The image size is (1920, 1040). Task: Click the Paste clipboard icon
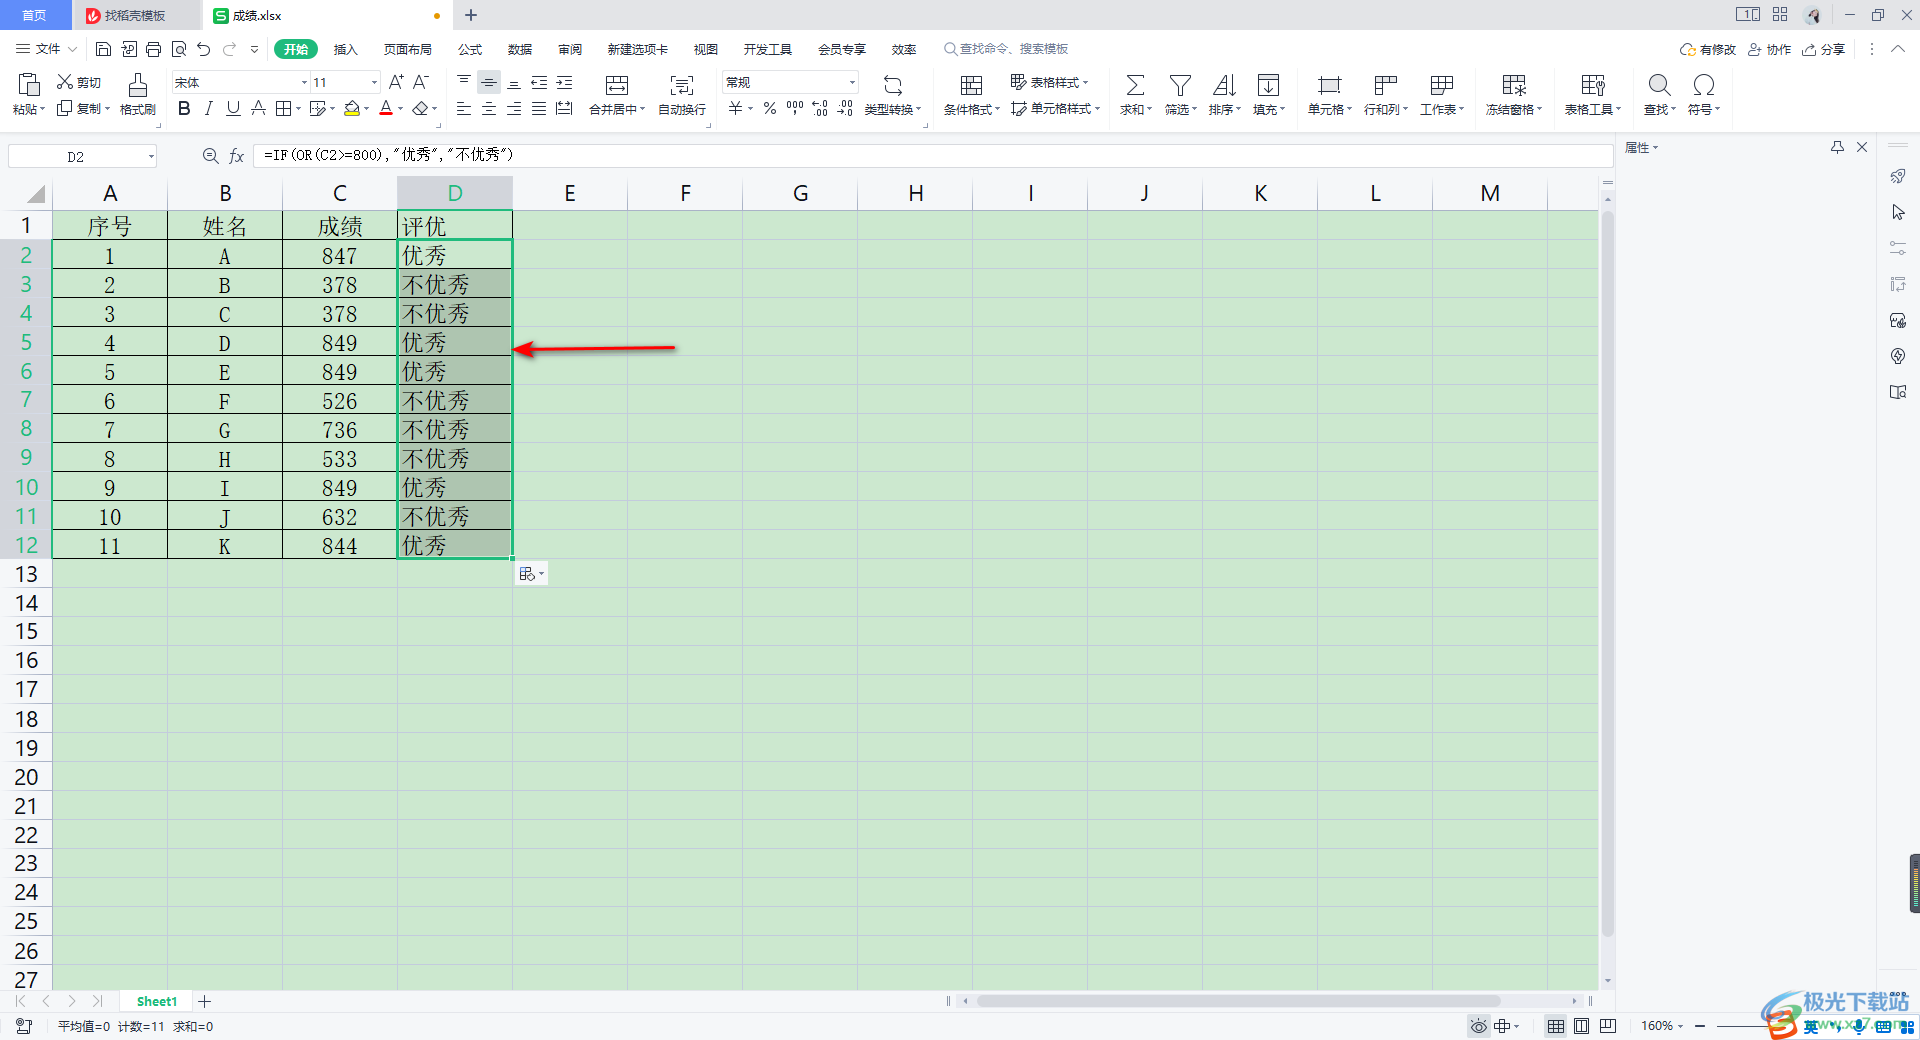click(29, 85)
